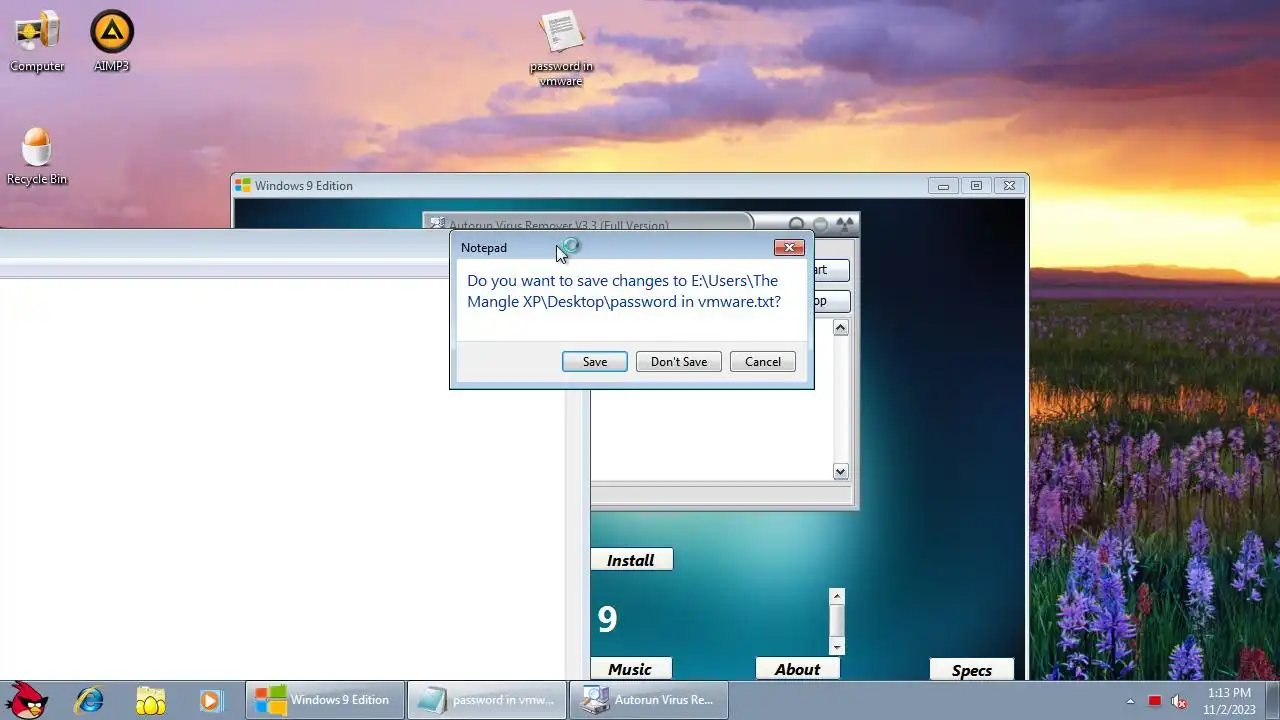Choose Don't Save in Notepad dialog
Screen dimensions: 1280x720
(679, 362)
